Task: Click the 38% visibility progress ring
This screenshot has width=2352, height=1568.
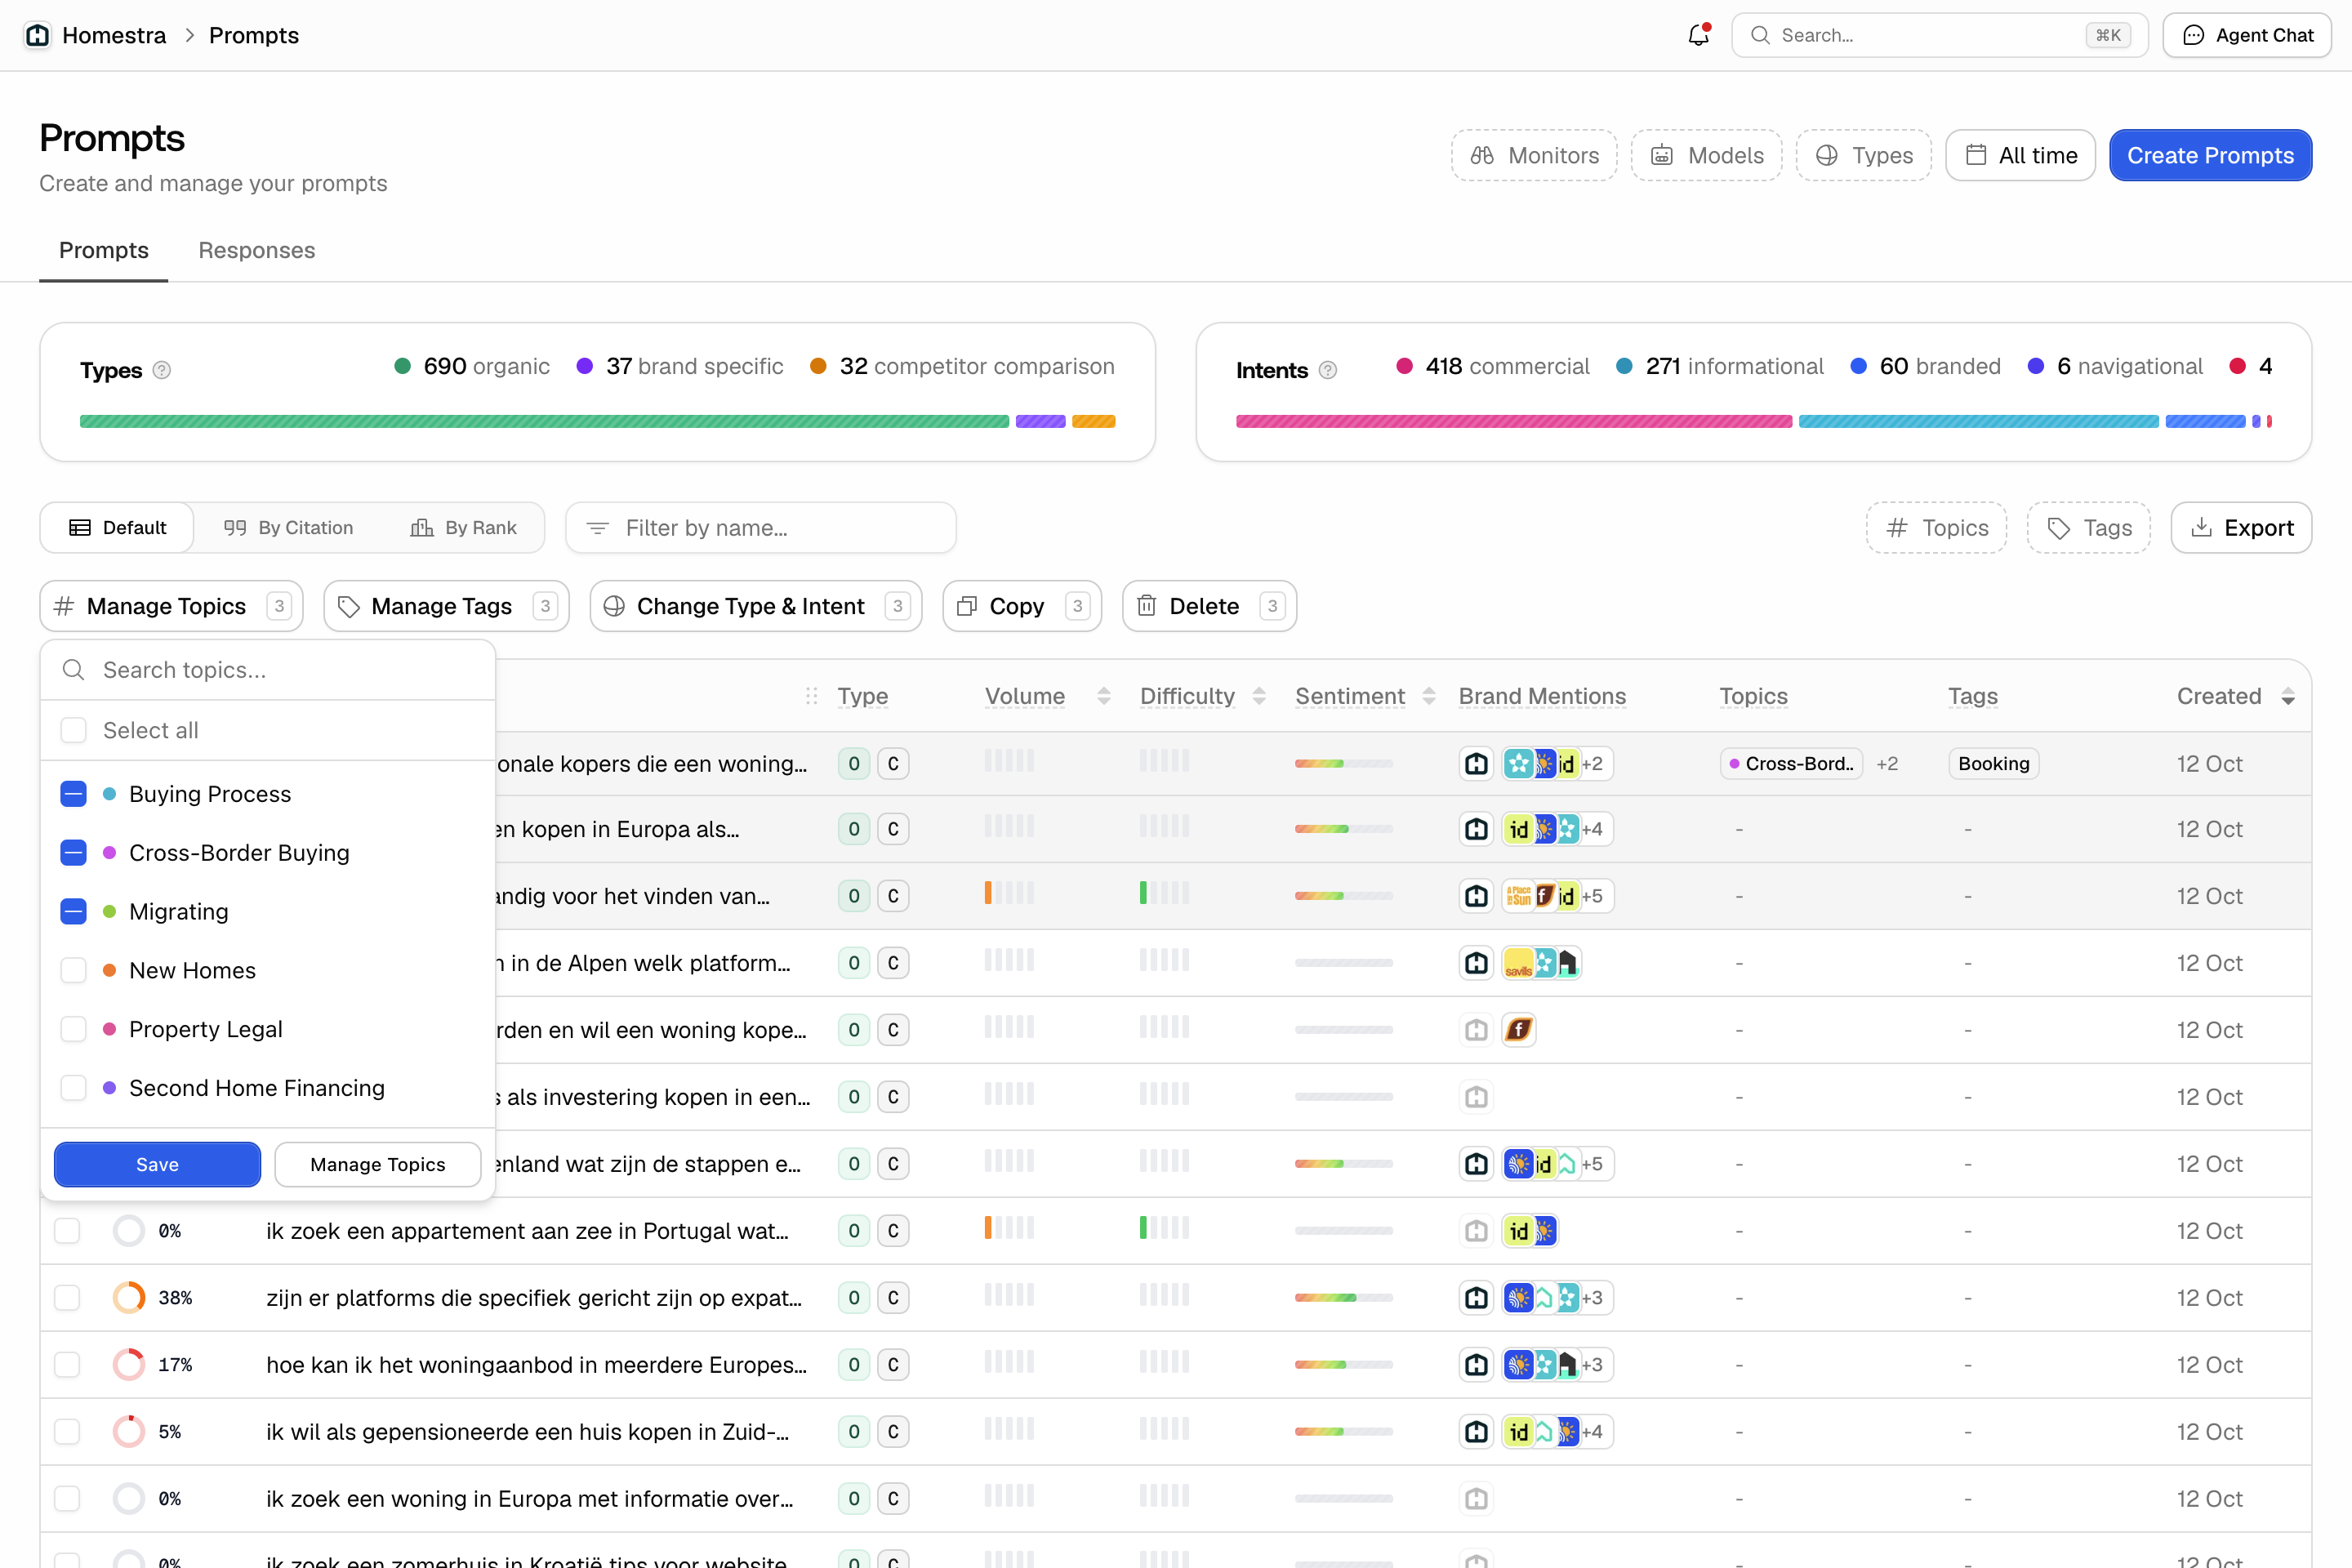Action: [129, 1298]
